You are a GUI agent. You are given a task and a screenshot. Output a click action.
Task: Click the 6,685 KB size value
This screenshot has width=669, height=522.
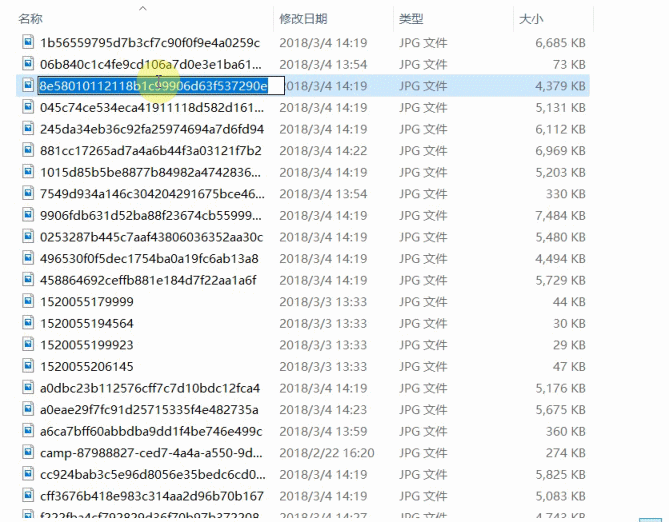pyautogui.click(x=560, y=43)
